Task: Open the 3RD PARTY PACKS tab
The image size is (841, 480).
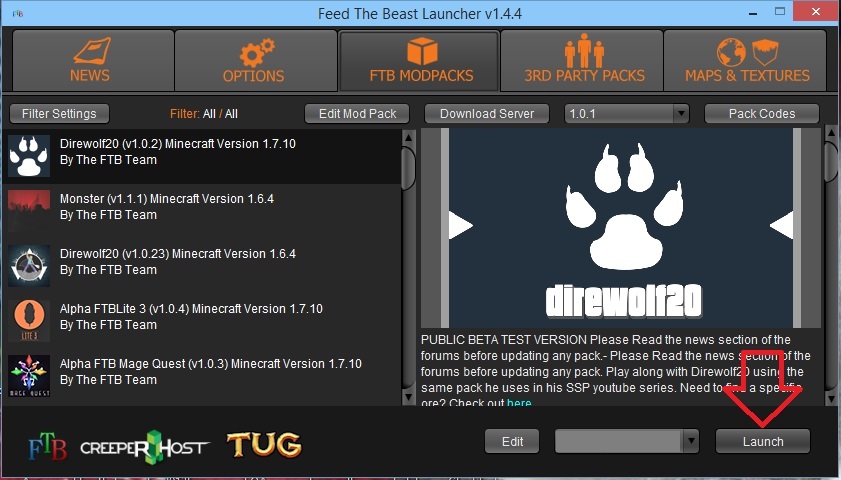Action: coord(582,60)
